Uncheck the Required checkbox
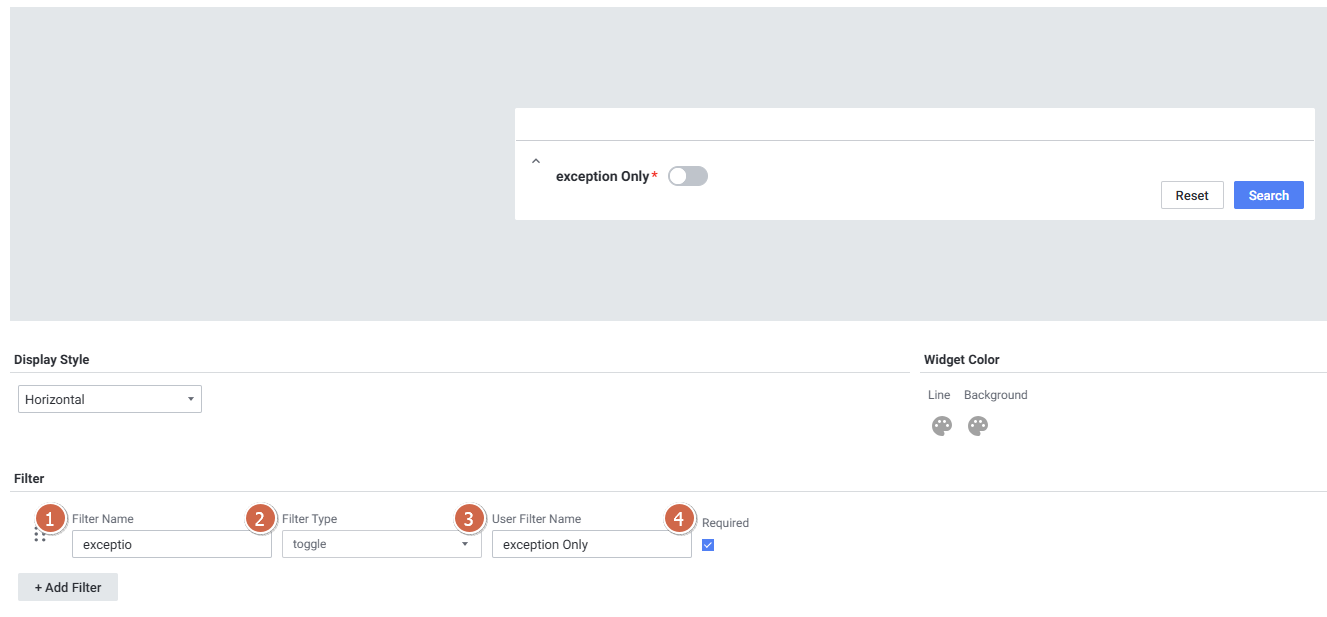This screenshot has width=1327, height=617. pos(708,545)
